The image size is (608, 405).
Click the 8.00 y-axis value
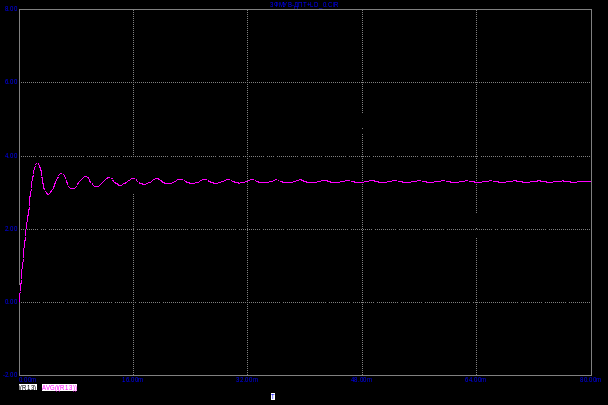point(11,9)
